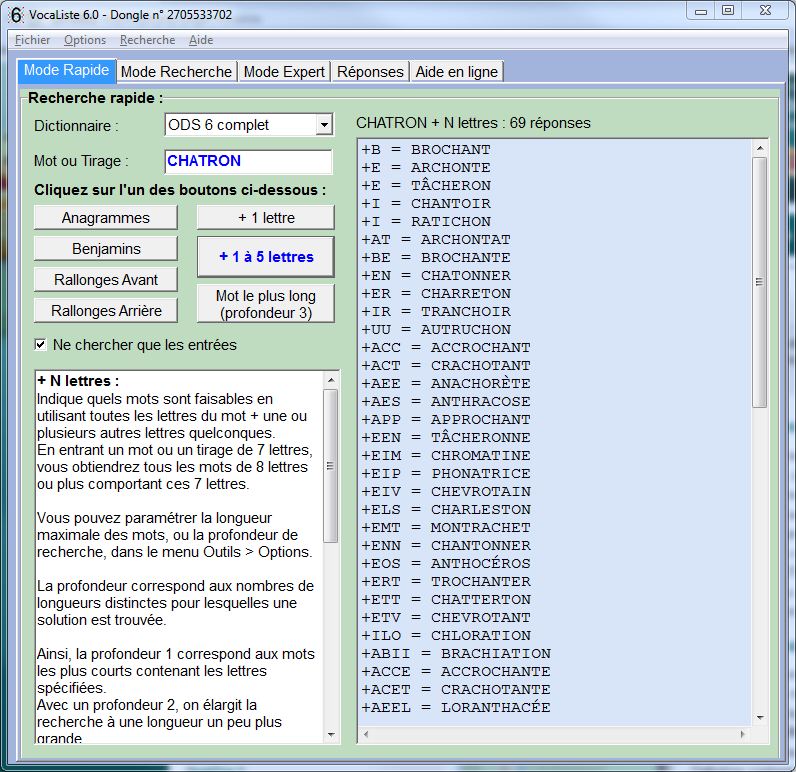Click results horizontal scrollbar left arrow
This screenshot has height=772, width=796.
point(366,734)
